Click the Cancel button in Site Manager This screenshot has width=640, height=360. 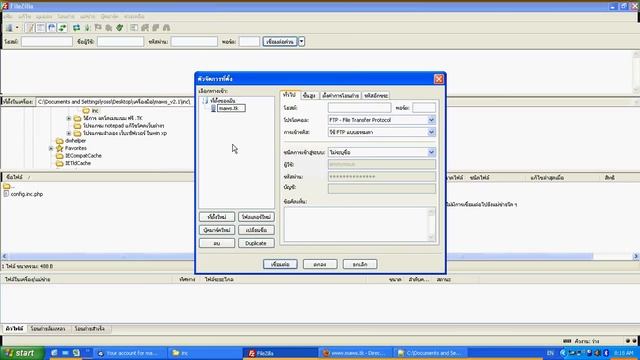click(360, 264)
